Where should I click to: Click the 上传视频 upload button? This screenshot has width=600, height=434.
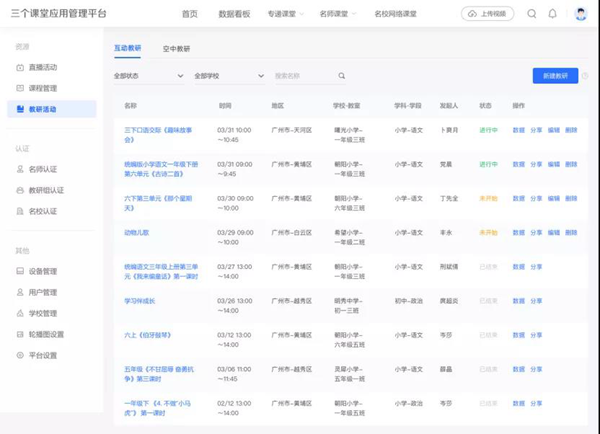(x=487, y=14)
